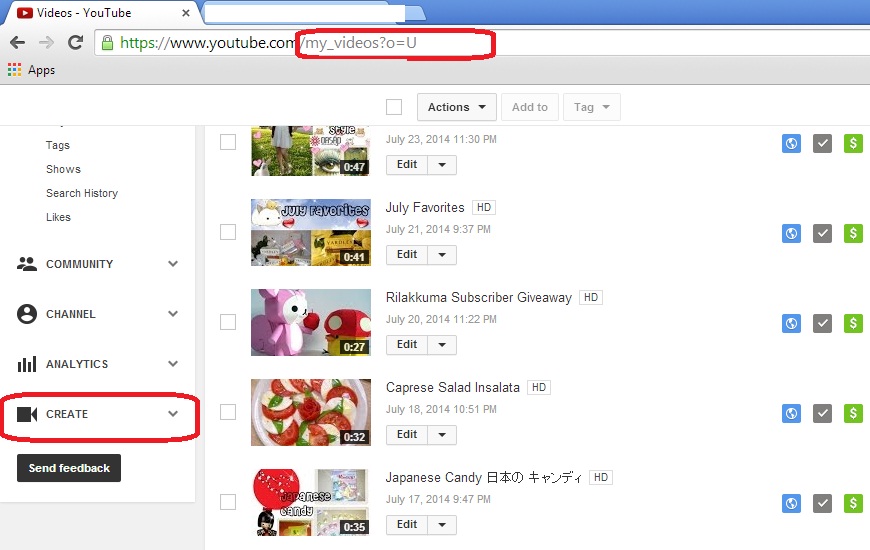This screenshot has width=870, height=550.
Task: Open the ANALYTICS sidebar menu label
Action: [77, 364]
